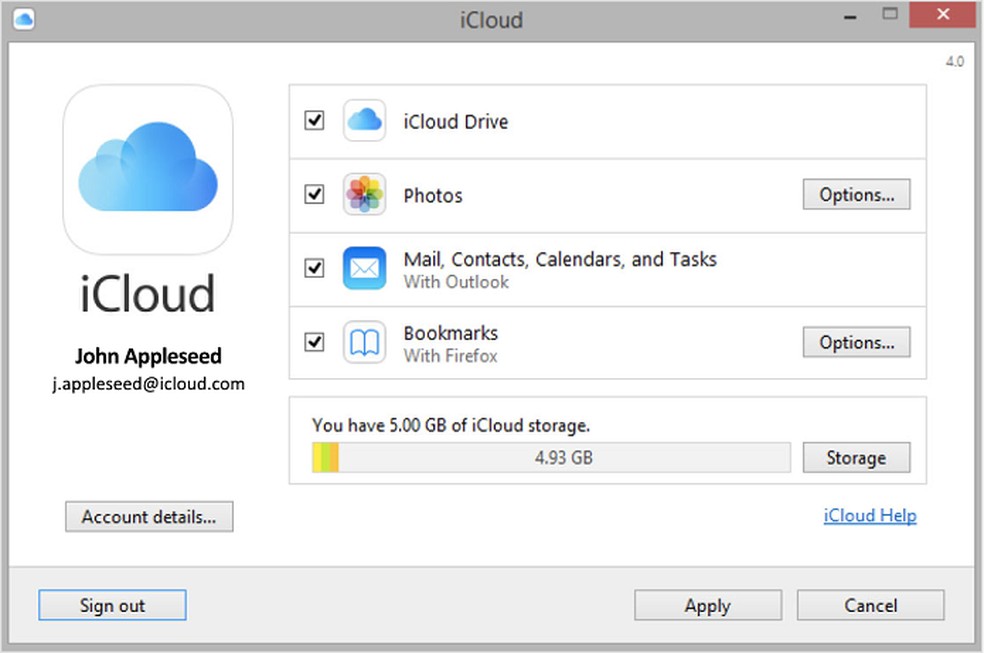The height and width of the screenshot is (653, 984).
Task: Open the iCloud Help link
Action: pyautogui.click(x=868, y=515)
